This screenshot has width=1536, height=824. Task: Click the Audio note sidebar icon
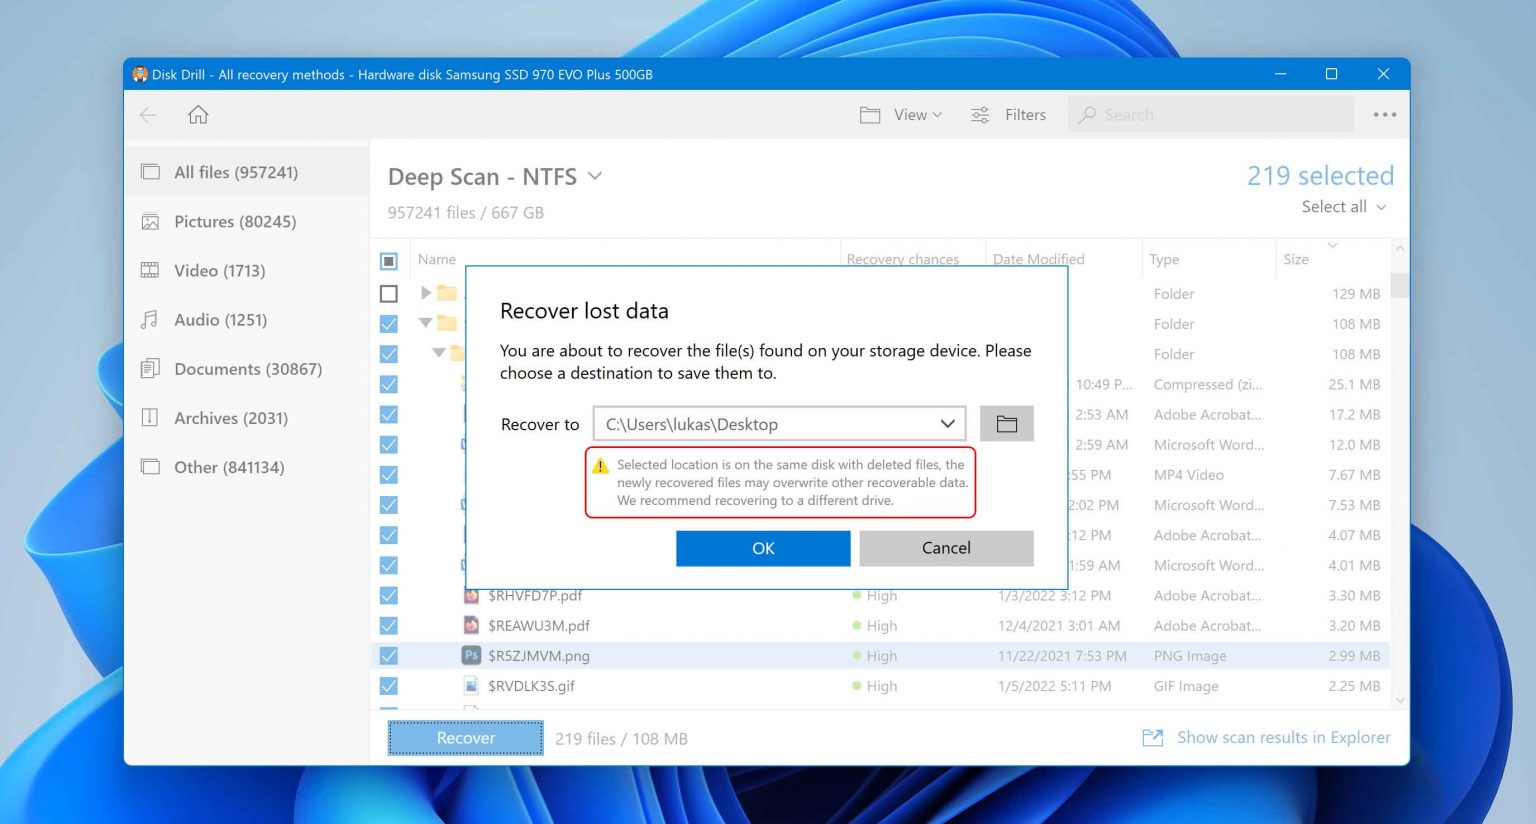(x=150, y=319)
